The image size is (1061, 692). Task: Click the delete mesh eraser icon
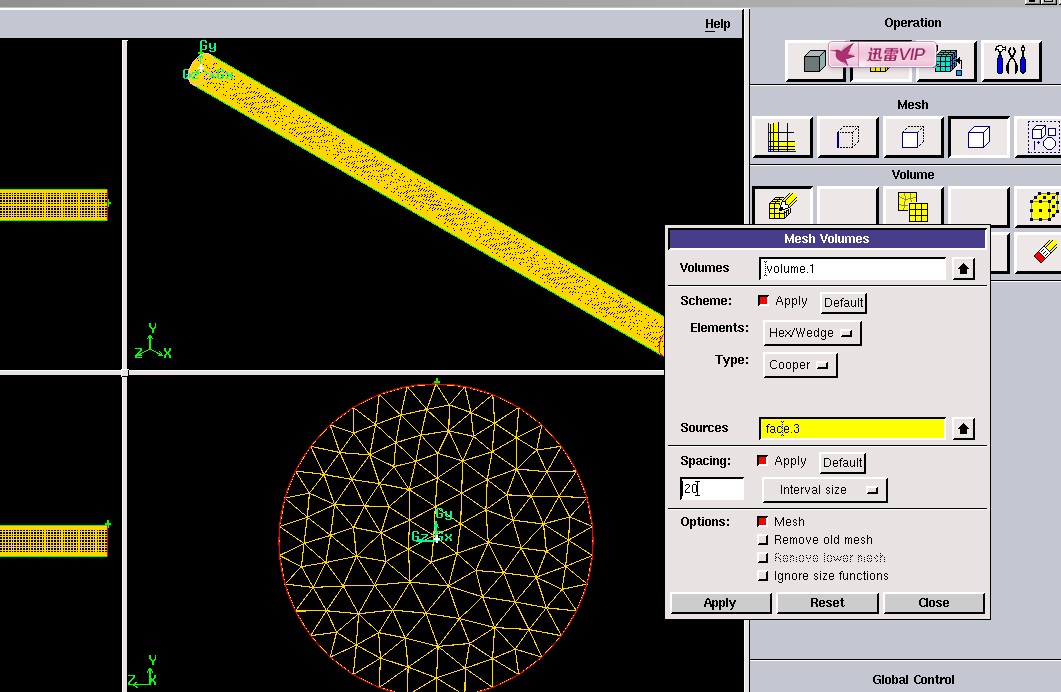[x=1043, y=250]
